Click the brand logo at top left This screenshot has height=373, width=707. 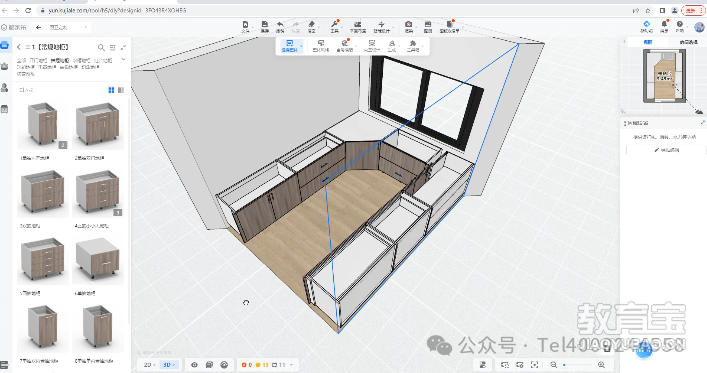(14, 28)
